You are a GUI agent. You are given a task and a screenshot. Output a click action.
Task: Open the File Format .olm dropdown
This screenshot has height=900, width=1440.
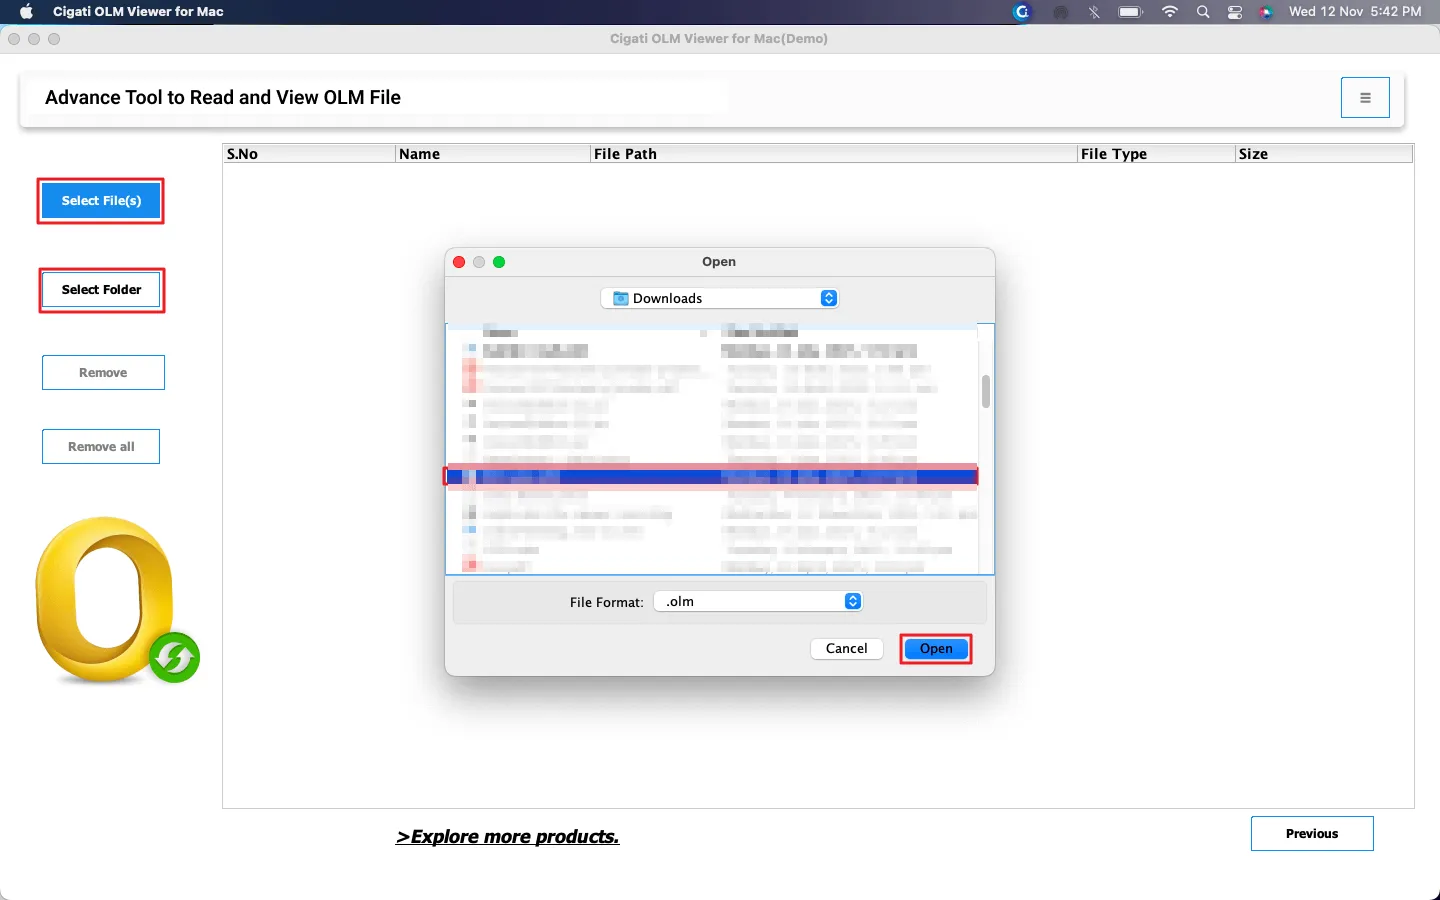758,601
